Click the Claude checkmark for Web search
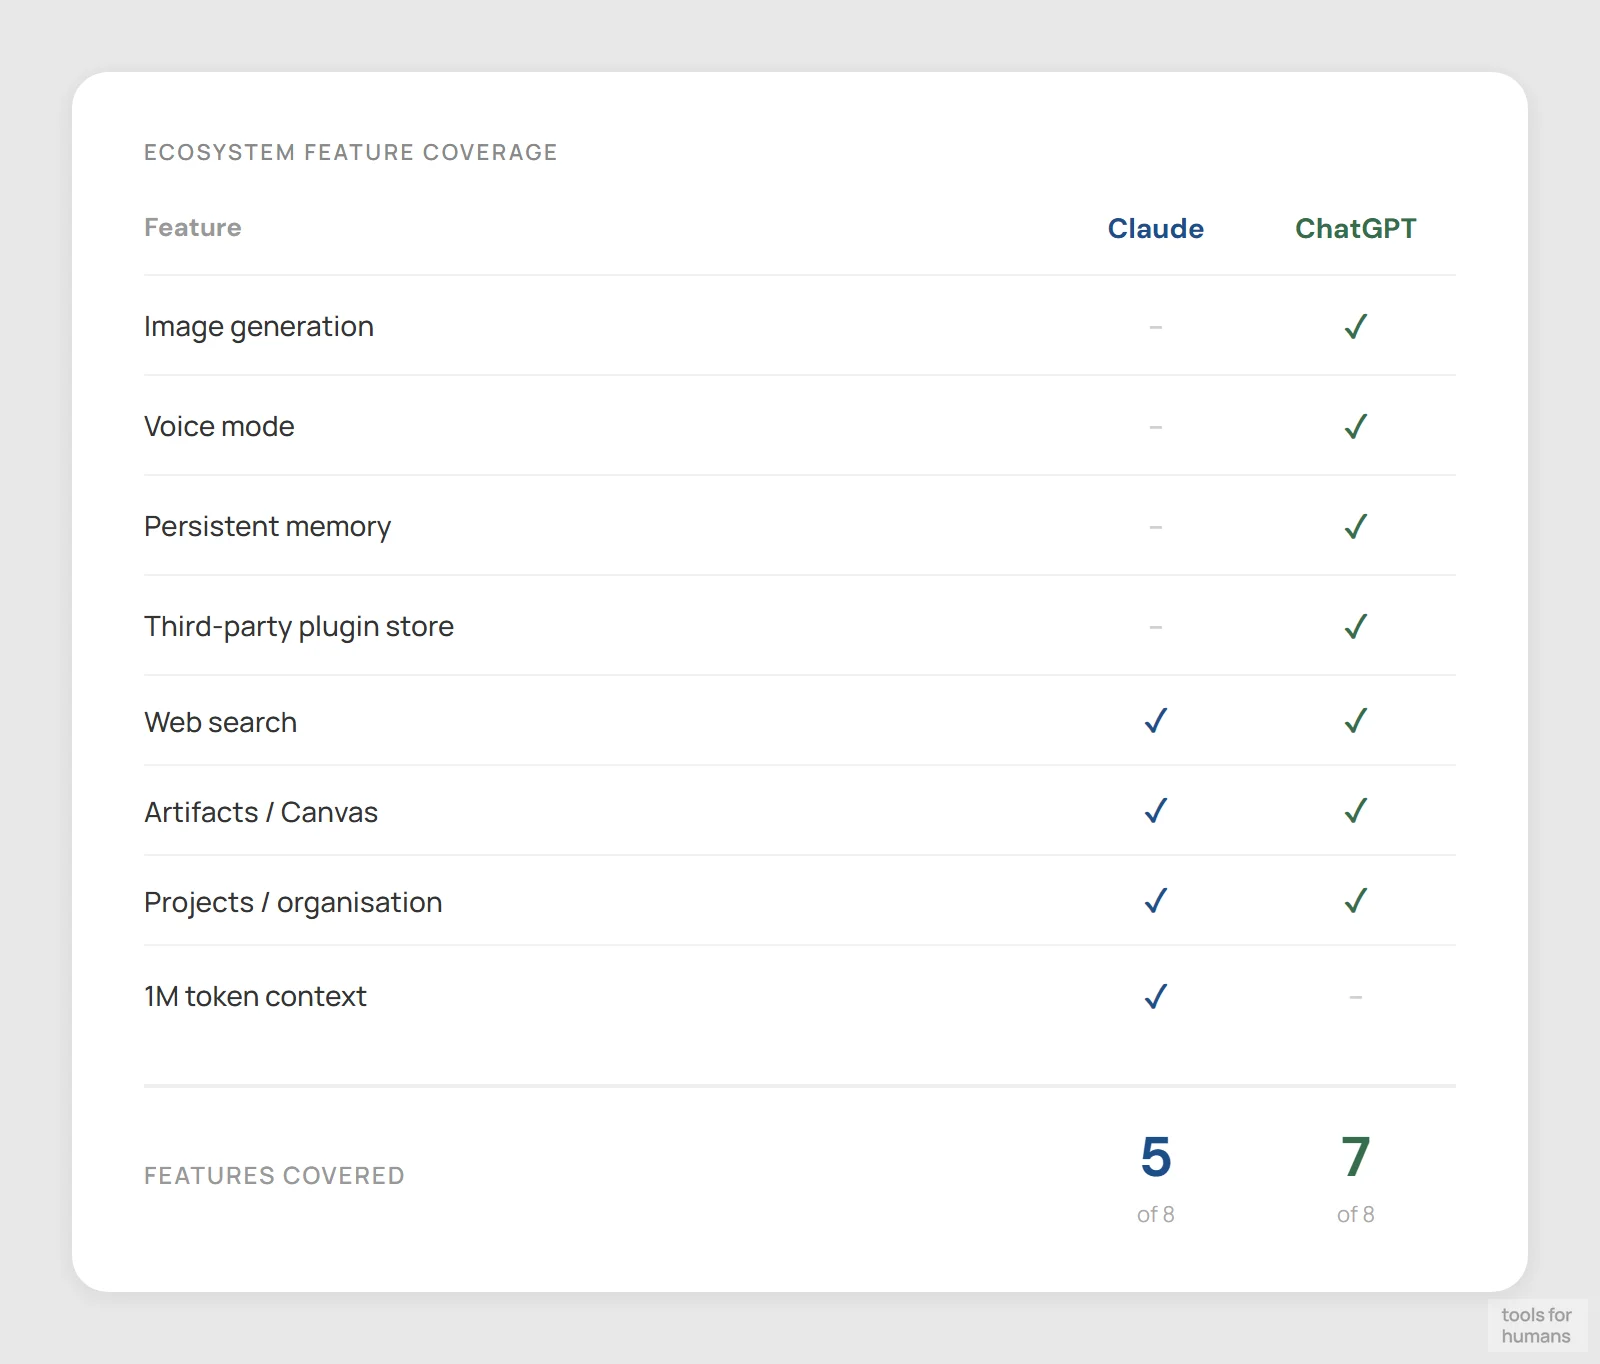Screen dimensions: 1600x1364 [1155, 721]
